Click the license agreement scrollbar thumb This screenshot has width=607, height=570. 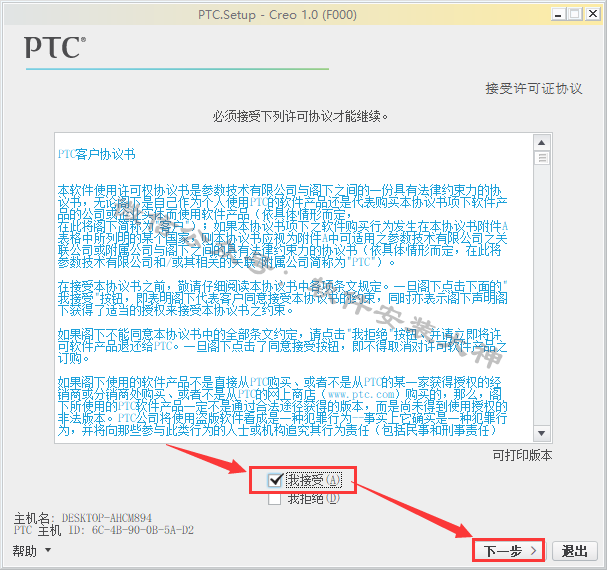click(x=542, y=158)
